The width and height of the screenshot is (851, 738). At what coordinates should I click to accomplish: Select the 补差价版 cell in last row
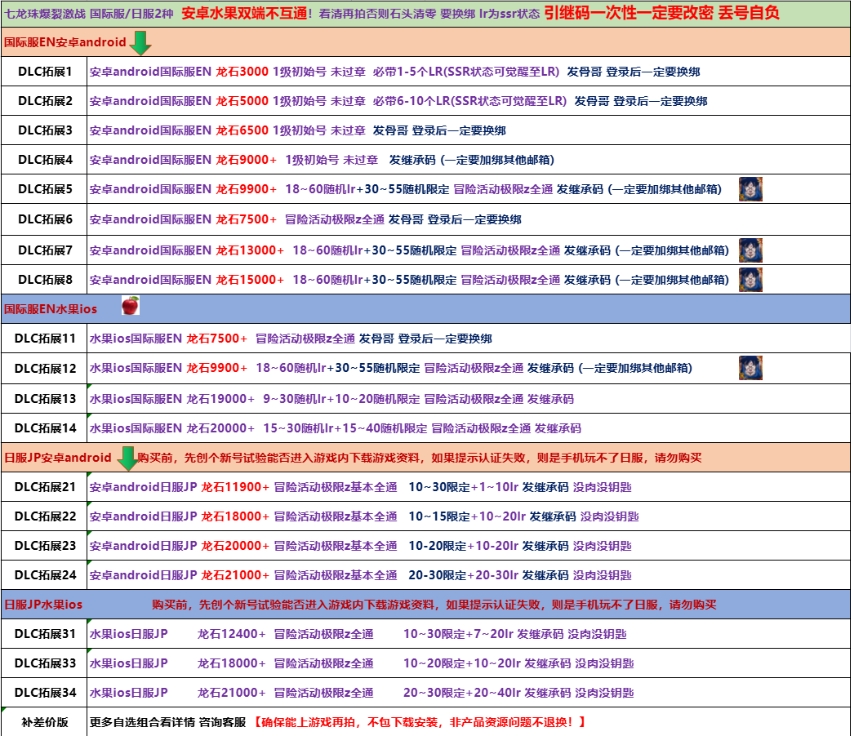pyautogui.click(x=44, y=722)
